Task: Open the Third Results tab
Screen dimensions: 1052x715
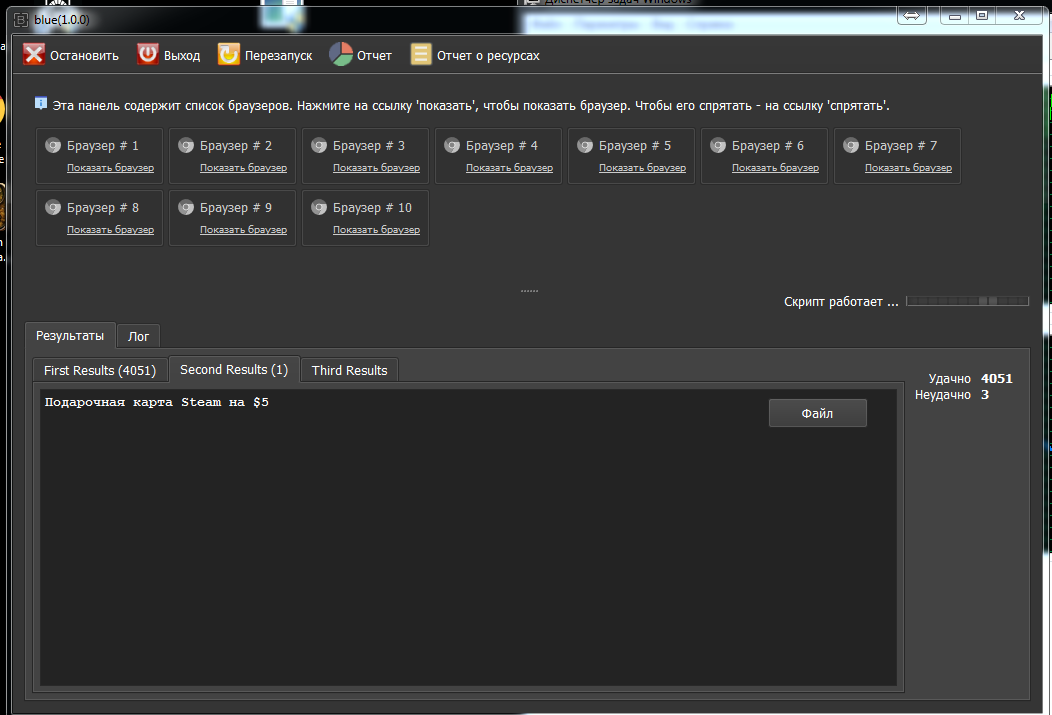Action: [350, 370]
